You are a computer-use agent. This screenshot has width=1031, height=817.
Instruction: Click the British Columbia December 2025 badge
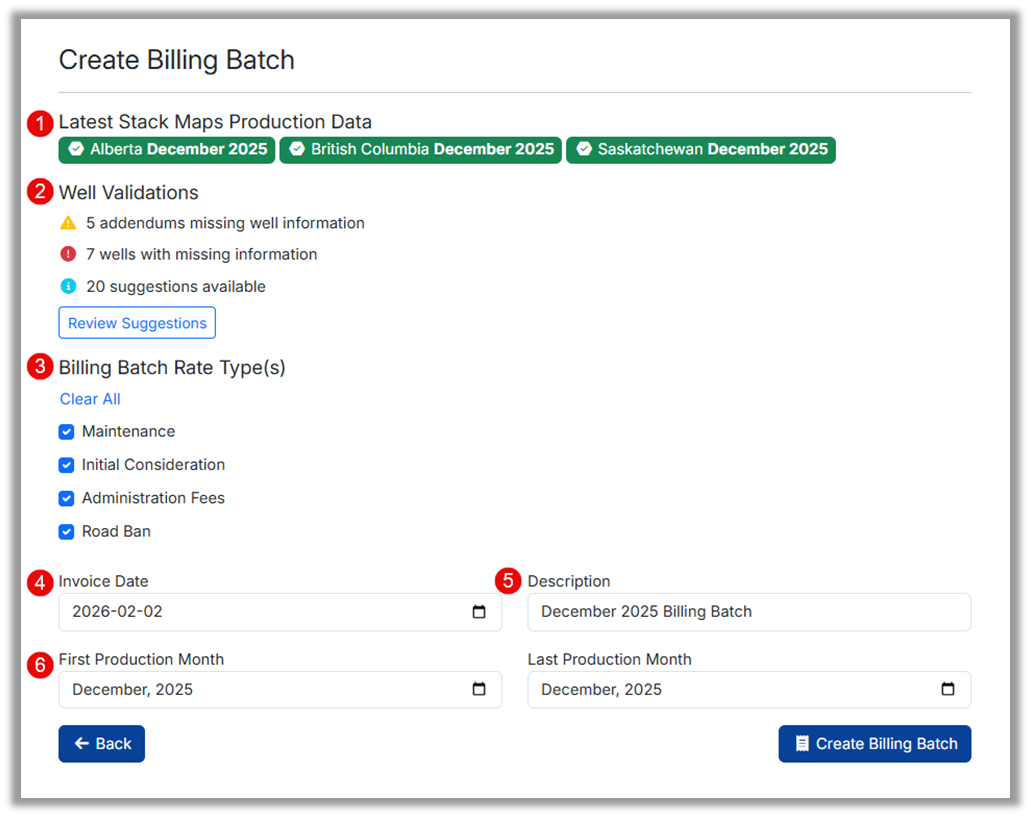click(420, 150)
